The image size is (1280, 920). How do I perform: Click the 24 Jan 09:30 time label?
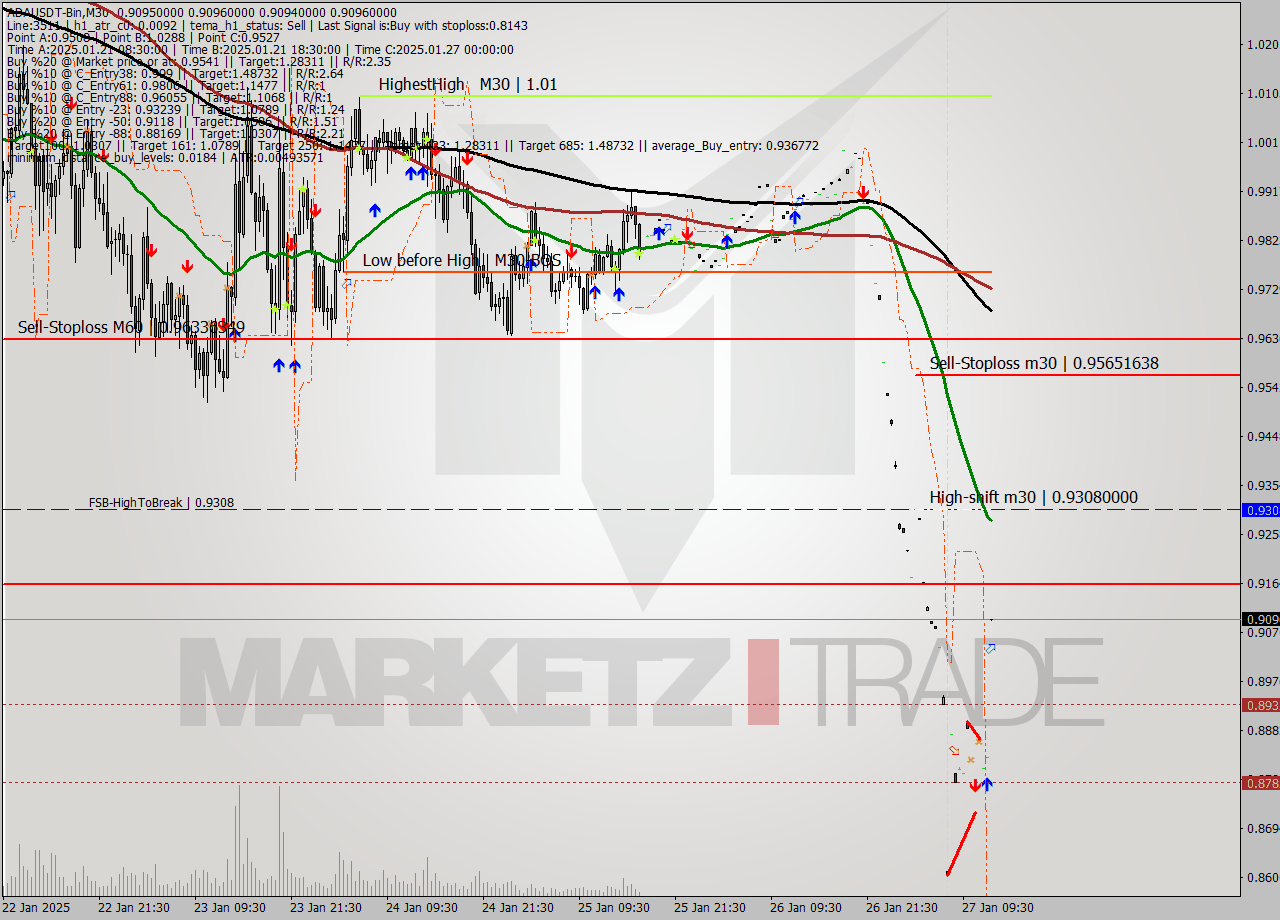pos(422,908)
